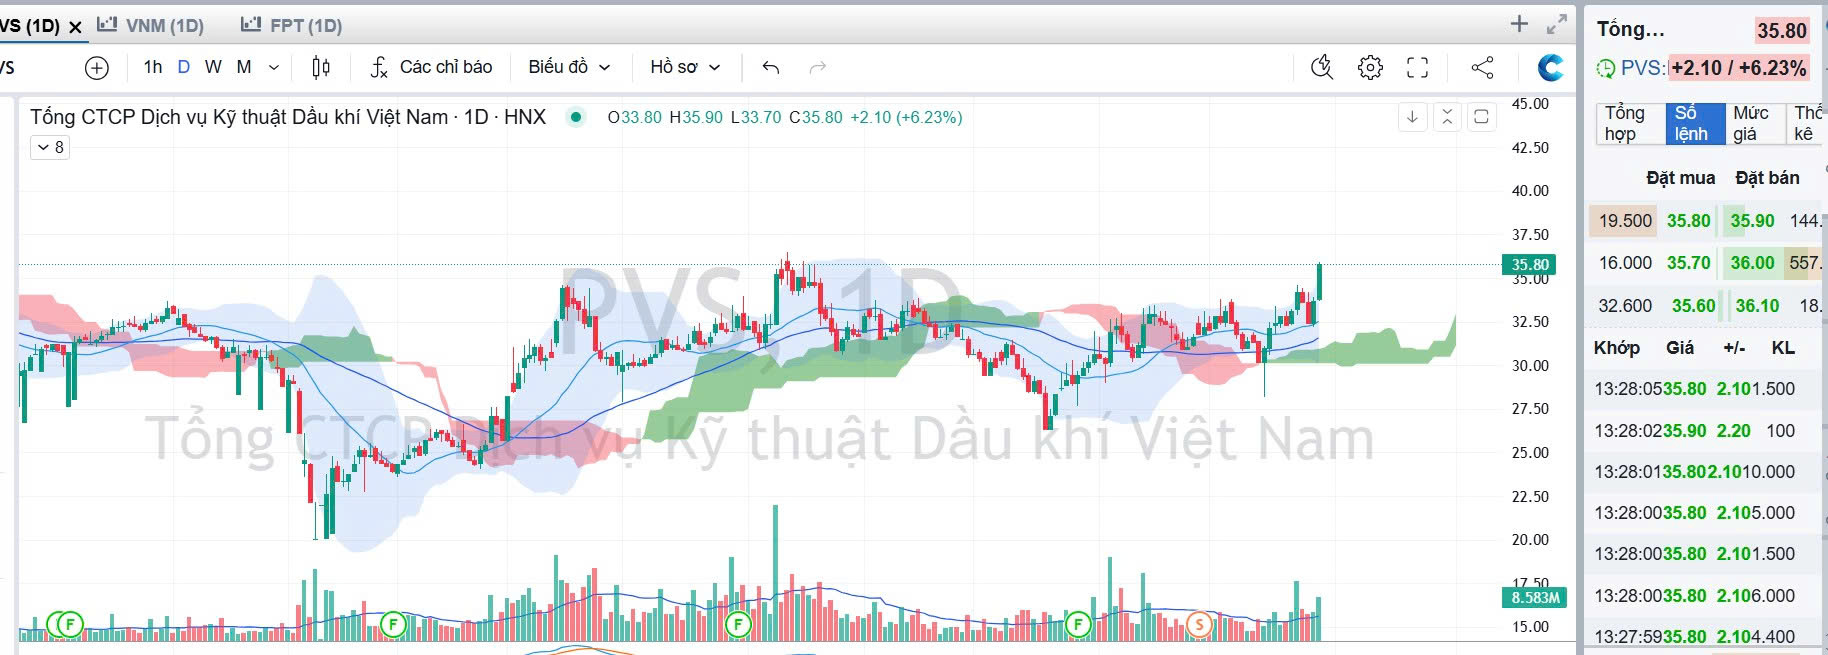Collapse the indicator legend showing 8
The width and height of the screenshot is (1828, 655).
point(50,147)
